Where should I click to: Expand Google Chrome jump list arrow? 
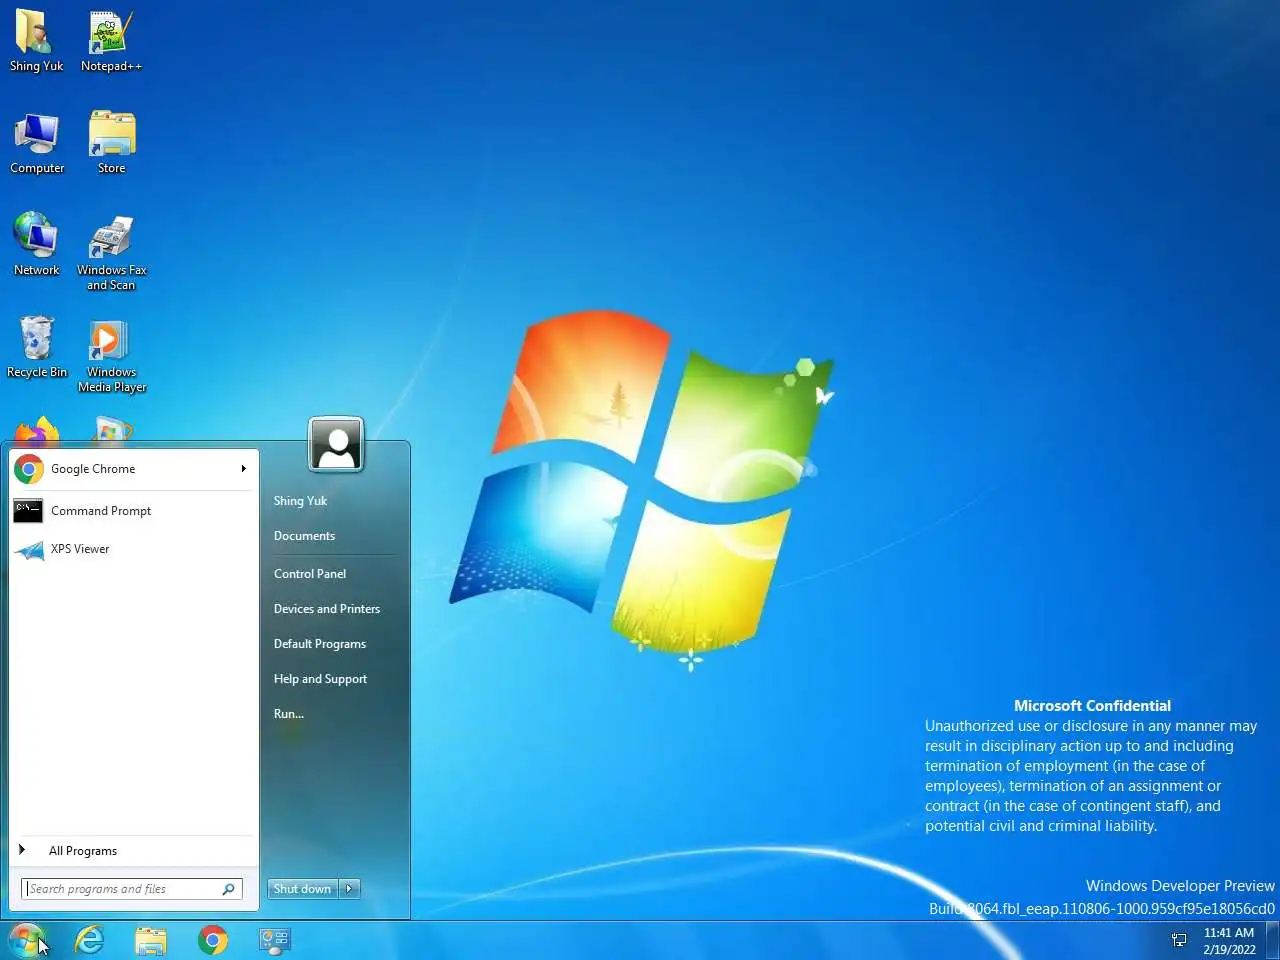[243, 469]
